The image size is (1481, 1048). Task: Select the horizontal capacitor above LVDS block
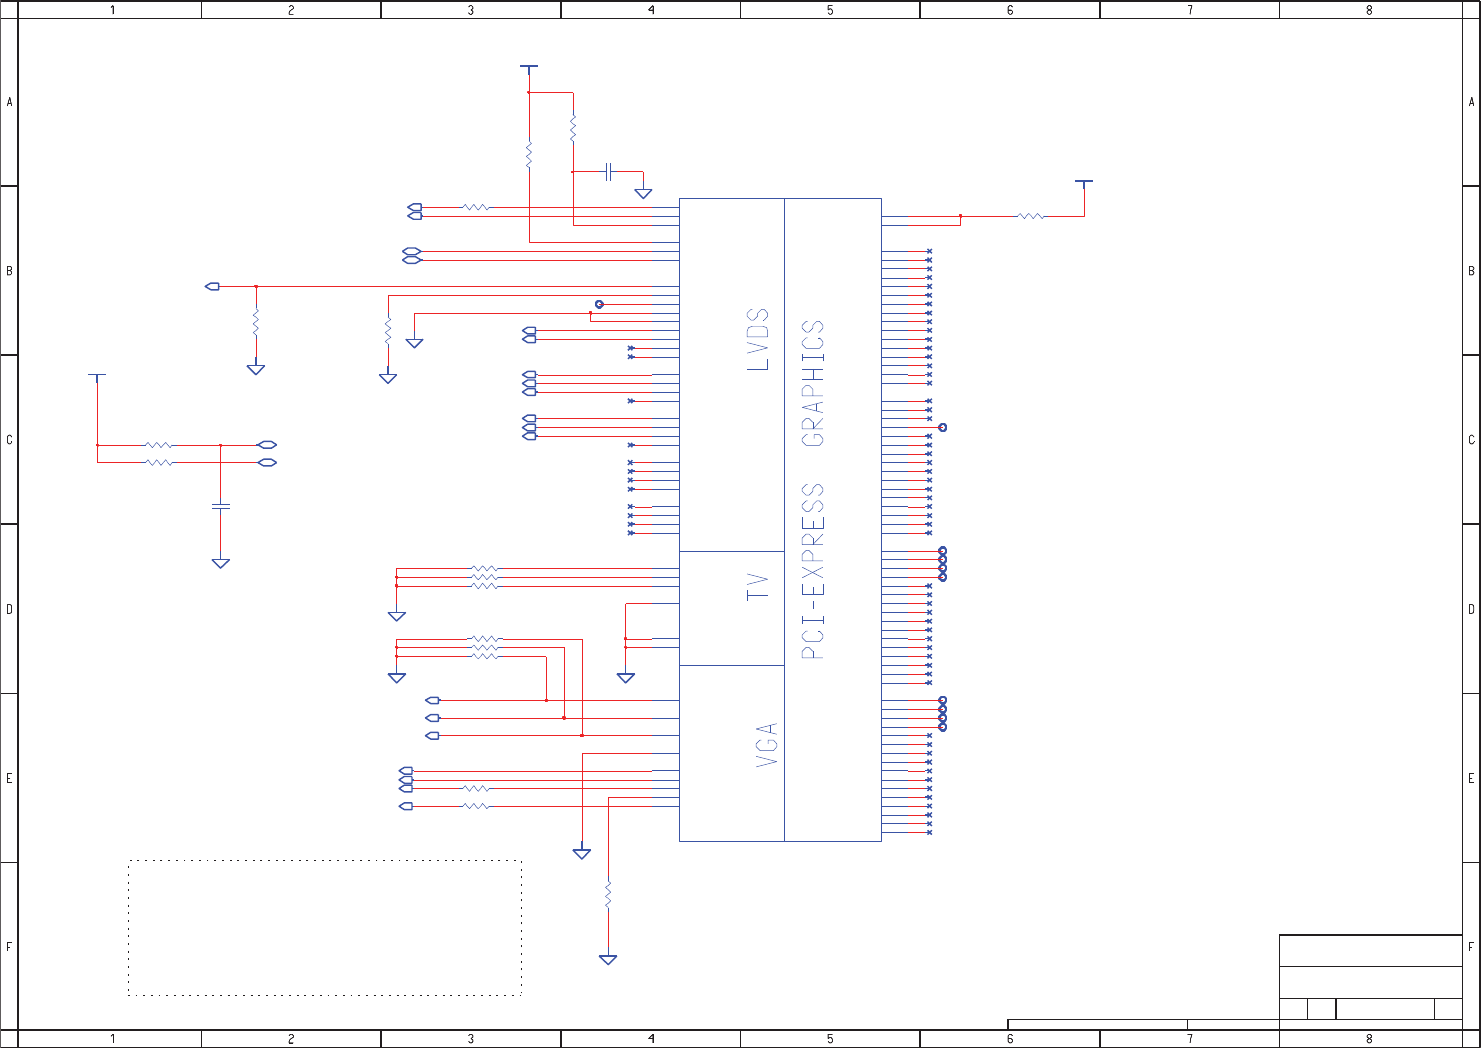[608, 172]
